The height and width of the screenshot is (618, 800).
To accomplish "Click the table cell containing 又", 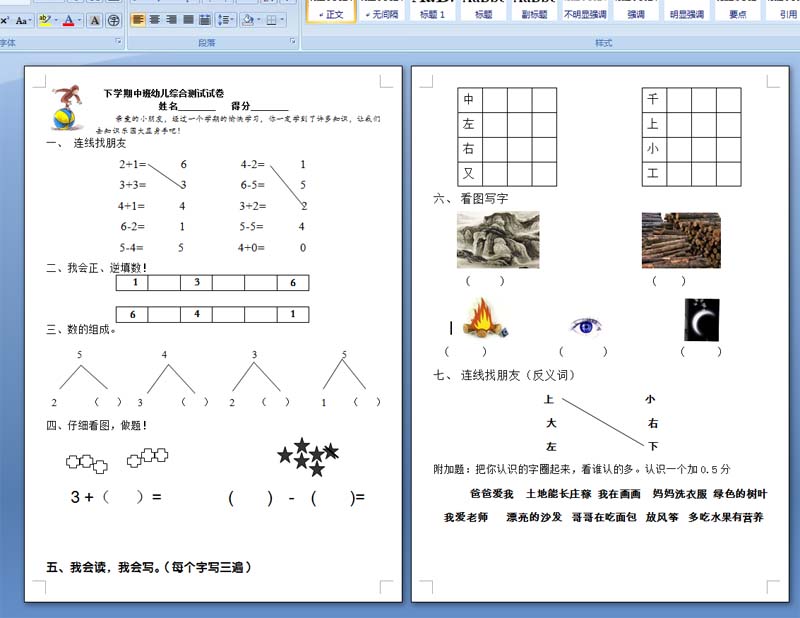I will pyautogui.click(x=470, y=174).
